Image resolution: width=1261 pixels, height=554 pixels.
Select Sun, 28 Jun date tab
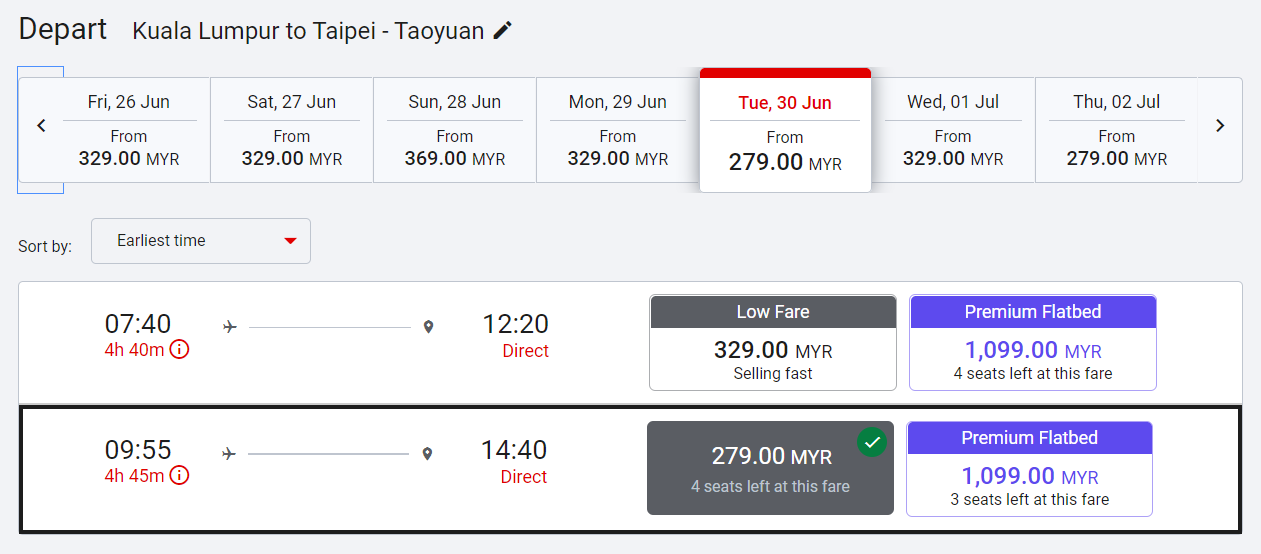tap(455, 130)
